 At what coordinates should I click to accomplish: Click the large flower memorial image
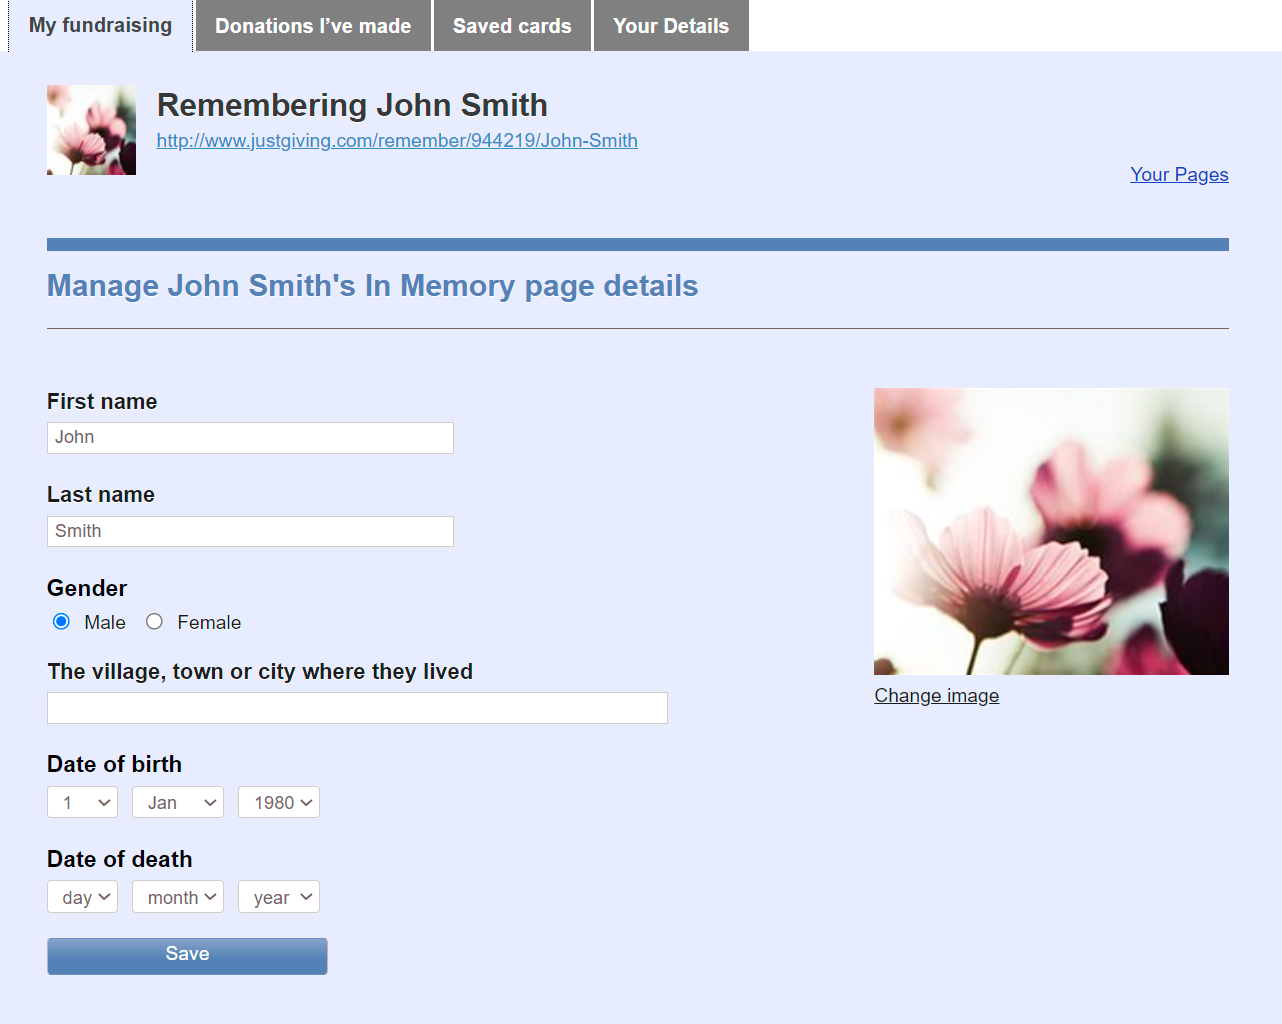pos(1051,531)
